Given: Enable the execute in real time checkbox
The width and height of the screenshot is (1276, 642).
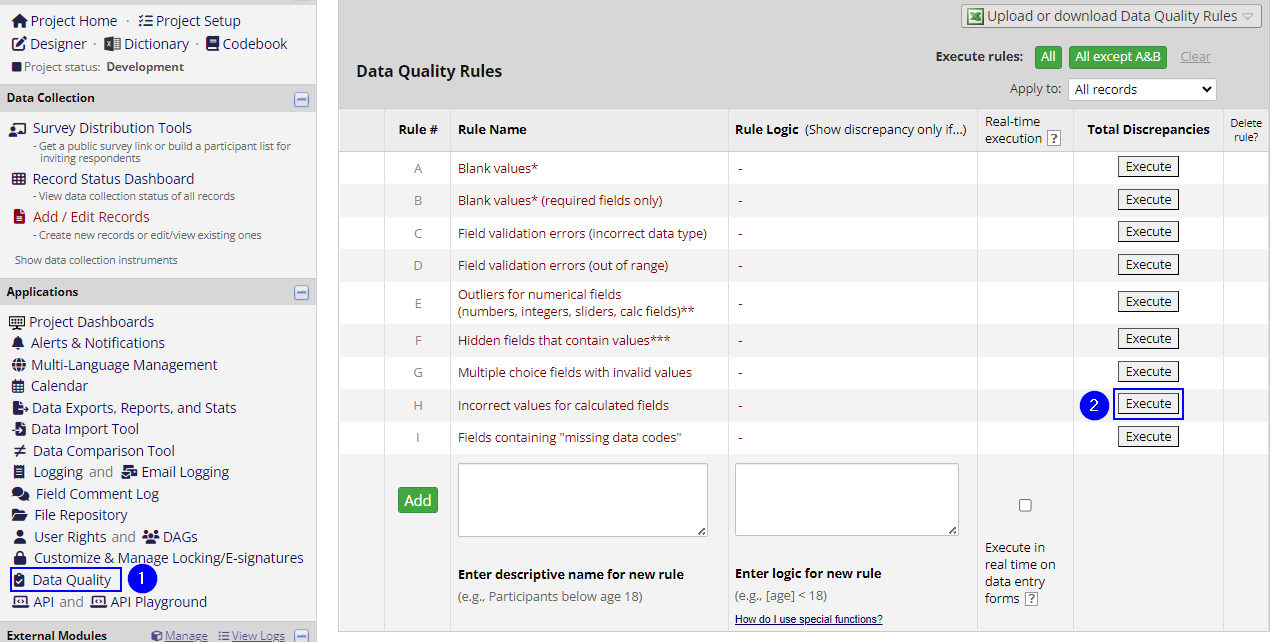Looking at the screenshot, I should coord(1025,505).
